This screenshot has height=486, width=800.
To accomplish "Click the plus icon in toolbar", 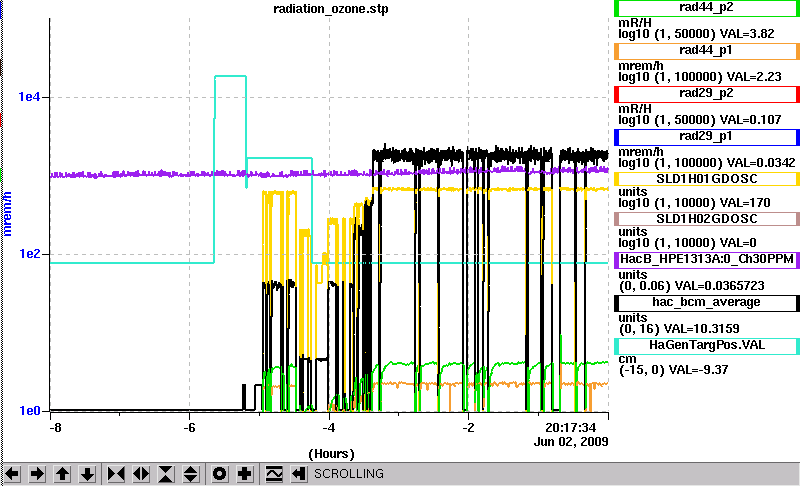I will [x=244, y=474].
